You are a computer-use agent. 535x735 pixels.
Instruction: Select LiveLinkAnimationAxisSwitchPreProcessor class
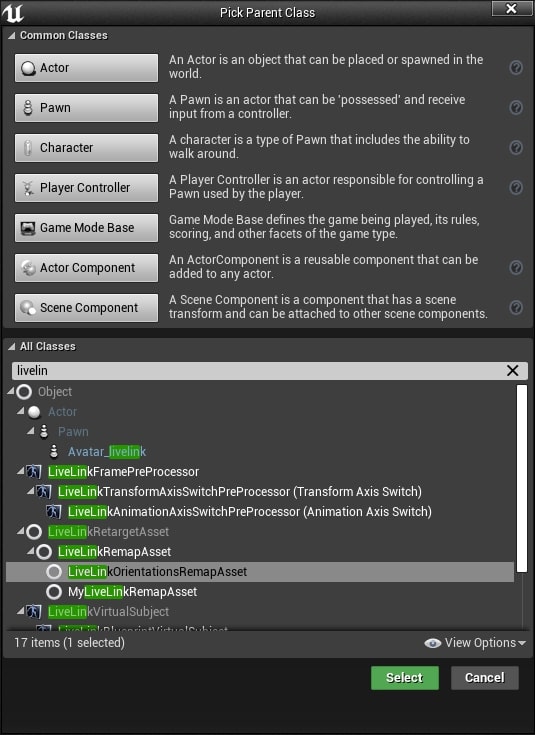coord(249,511)
